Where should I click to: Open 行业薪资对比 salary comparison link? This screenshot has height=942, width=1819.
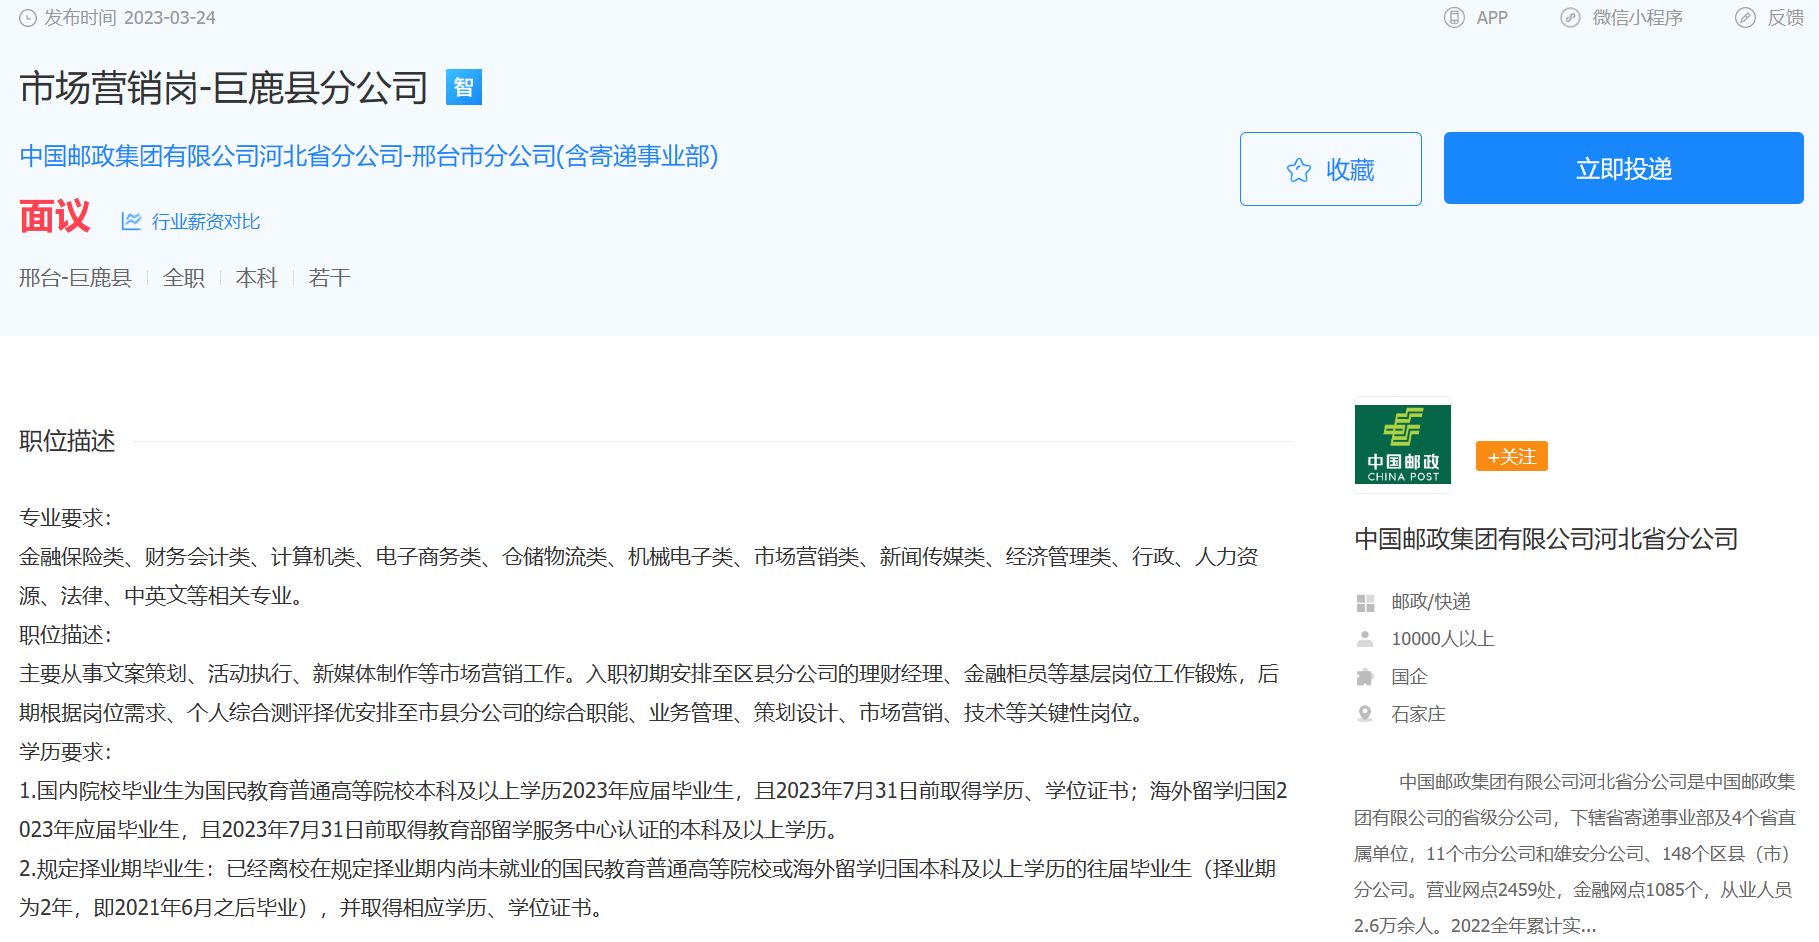point(206,221)
